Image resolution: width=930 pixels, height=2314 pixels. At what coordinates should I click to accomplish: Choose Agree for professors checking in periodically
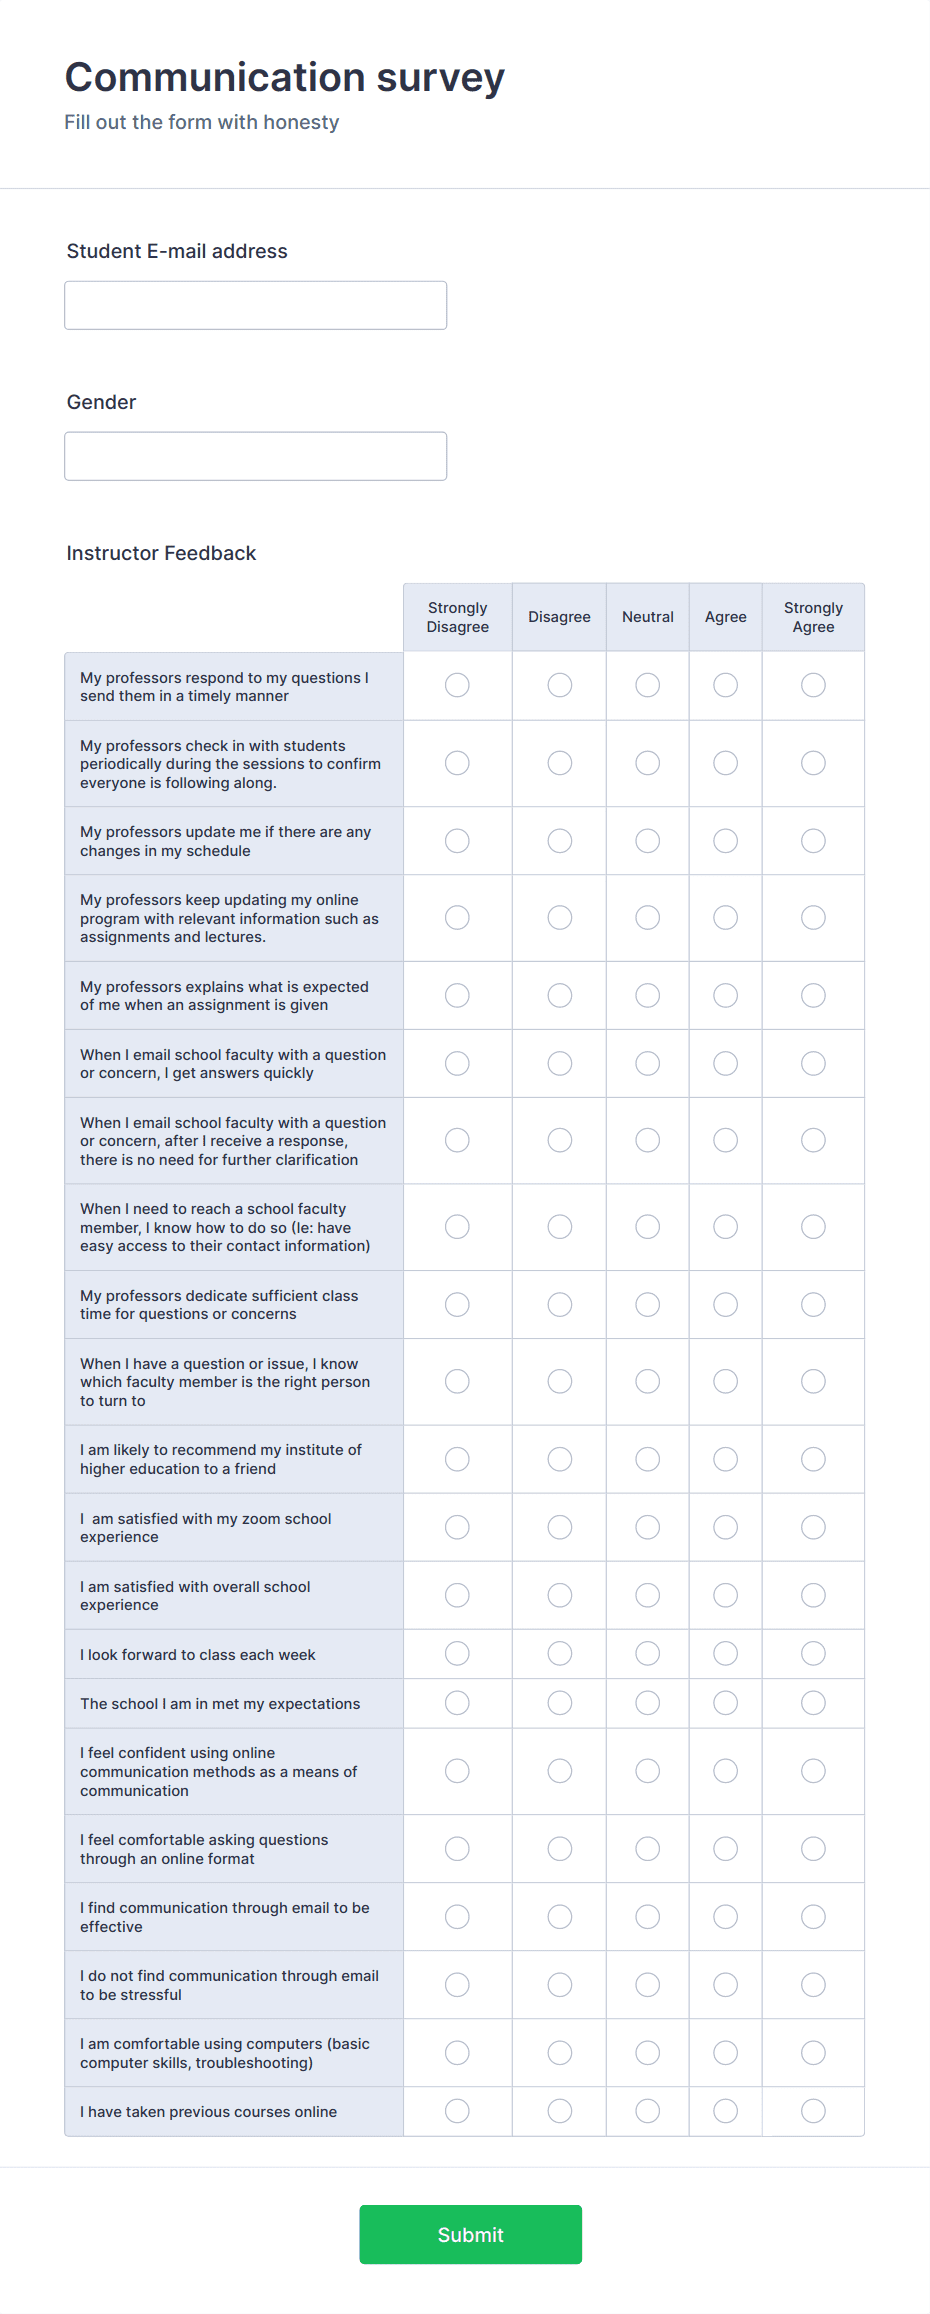point(725,763)
